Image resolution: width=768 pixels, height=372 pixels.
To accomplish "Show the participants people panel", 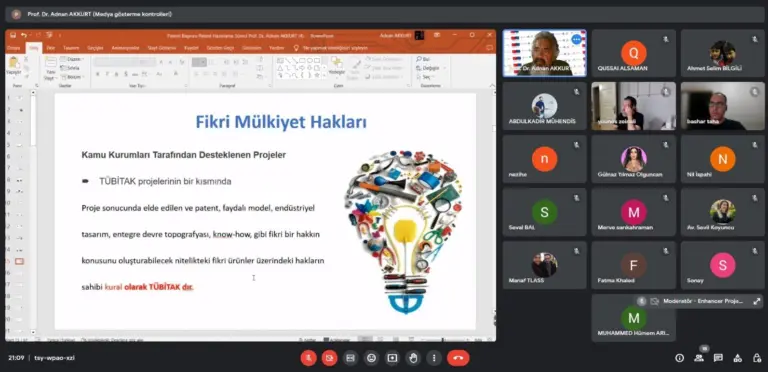I will [x=699, y=358].
